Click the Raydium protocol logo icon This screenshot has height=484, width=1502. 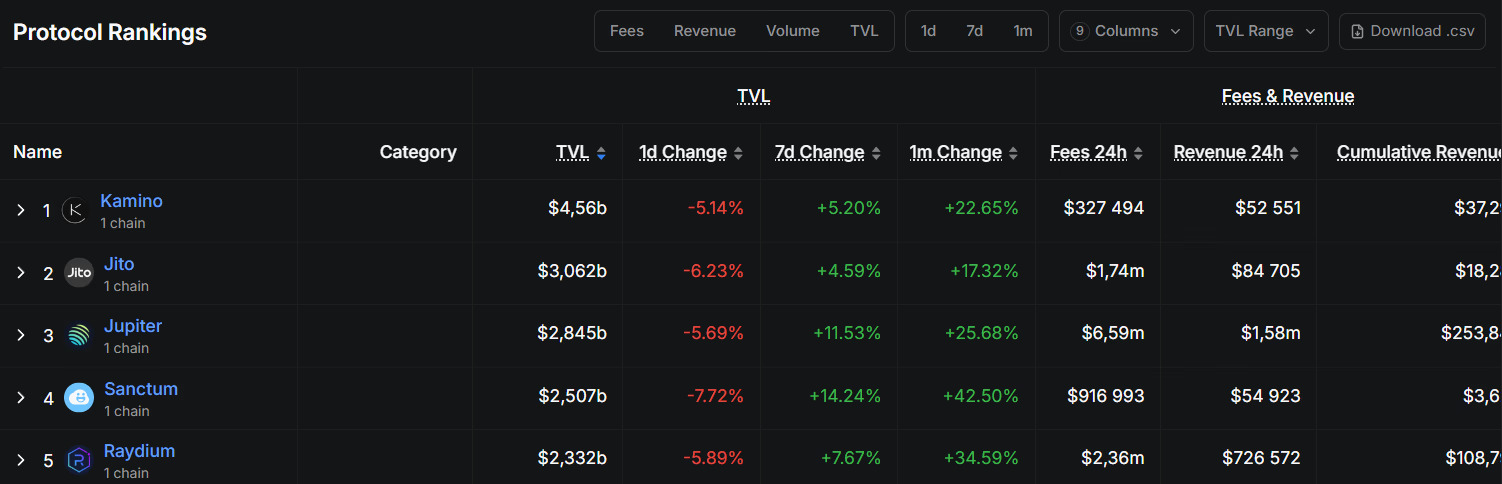[x=79, y=460]
